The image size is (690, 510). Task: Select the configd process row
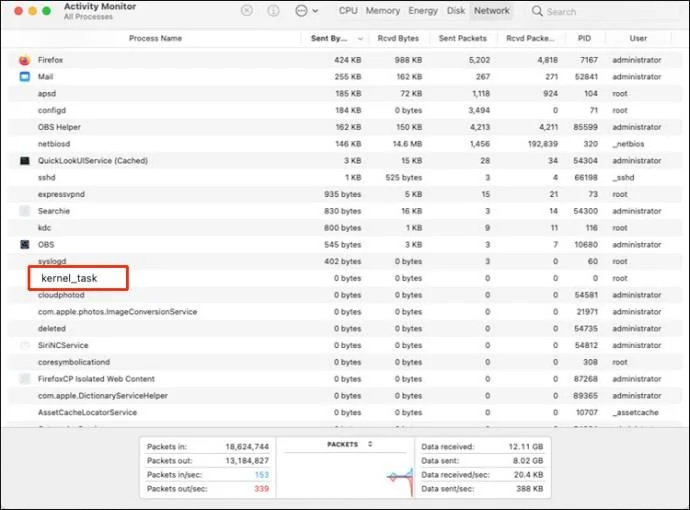coord(345,110)
